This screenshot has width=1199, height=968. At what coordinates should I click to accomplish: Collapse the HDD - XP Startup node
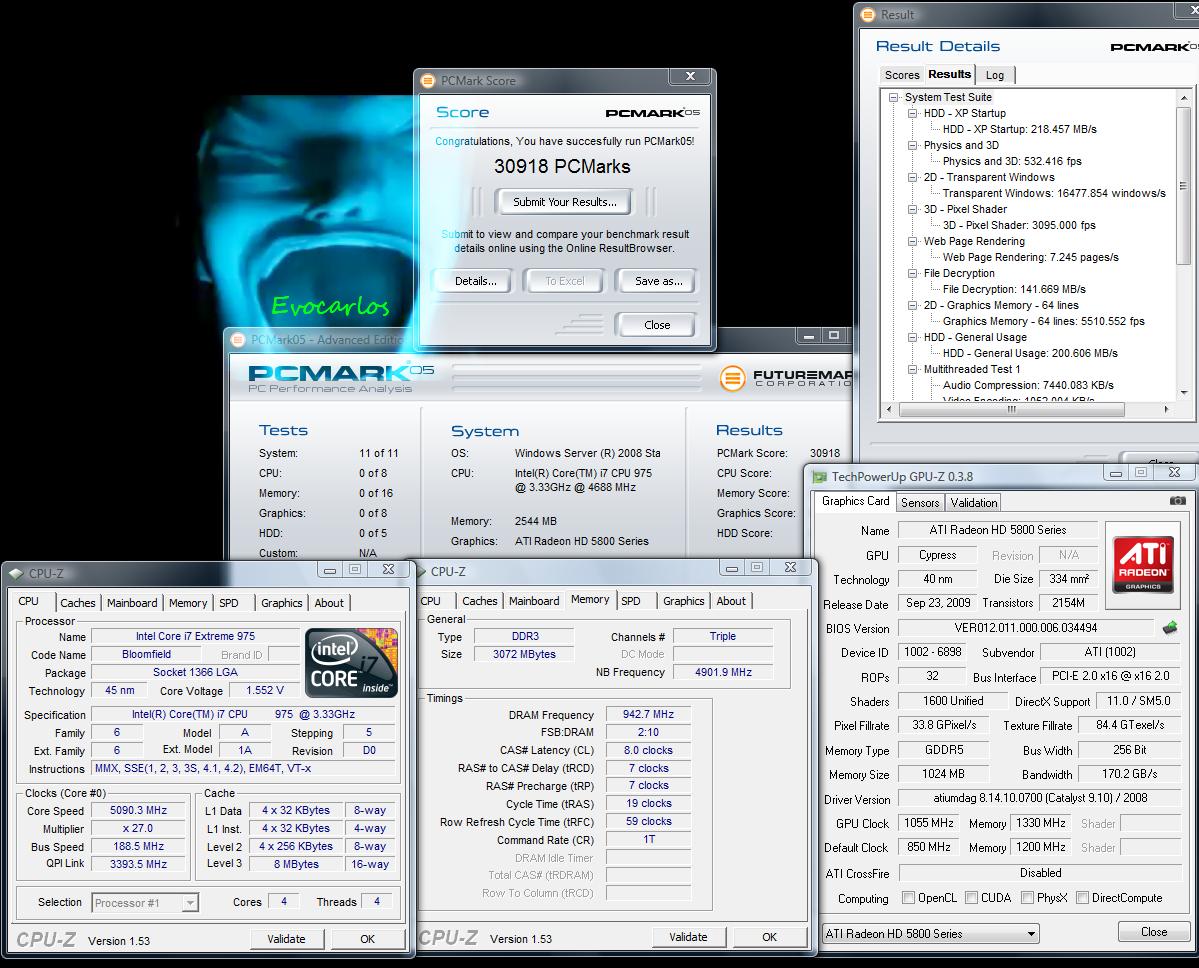(x=912, y=113)
